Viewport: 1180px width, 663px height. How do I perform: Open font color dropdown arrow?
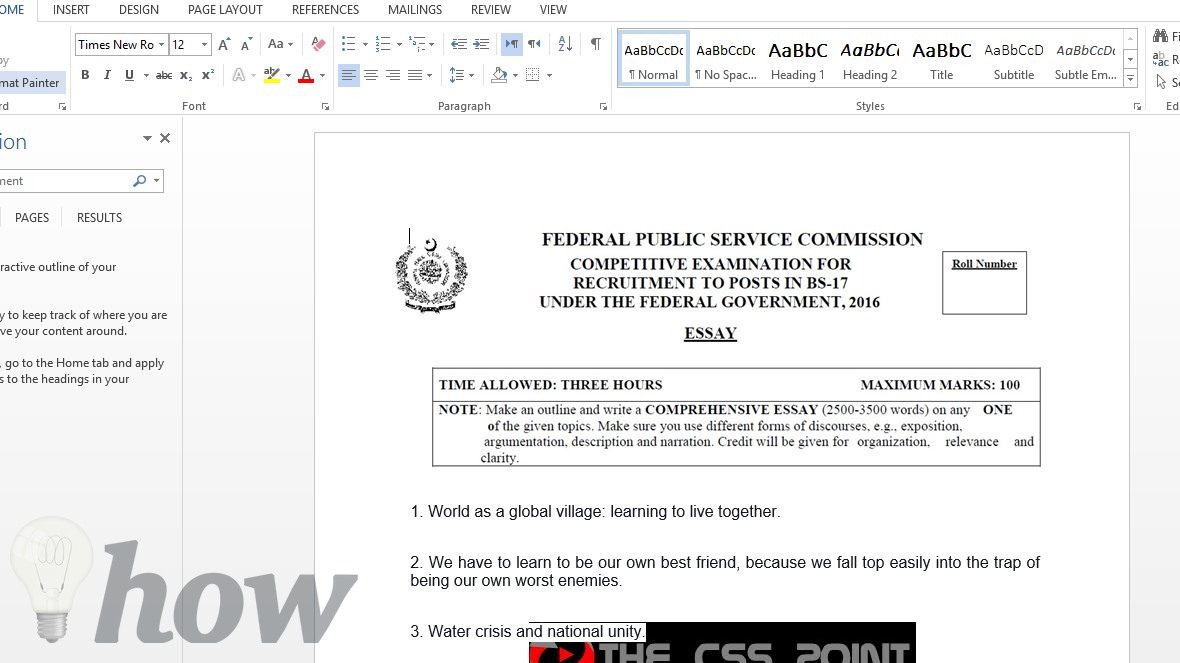(x=322, y=75)
